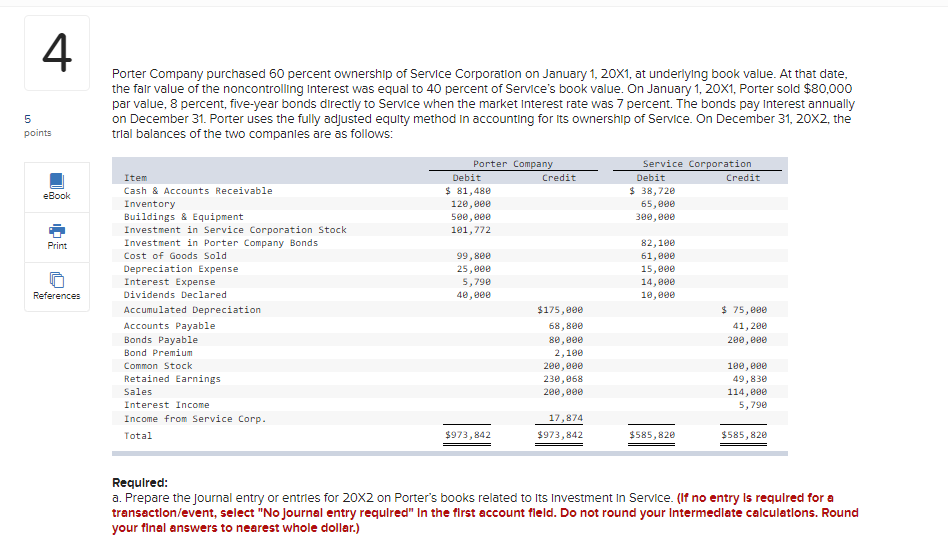Click the 'Service Corporation' column header

[696, 164]
